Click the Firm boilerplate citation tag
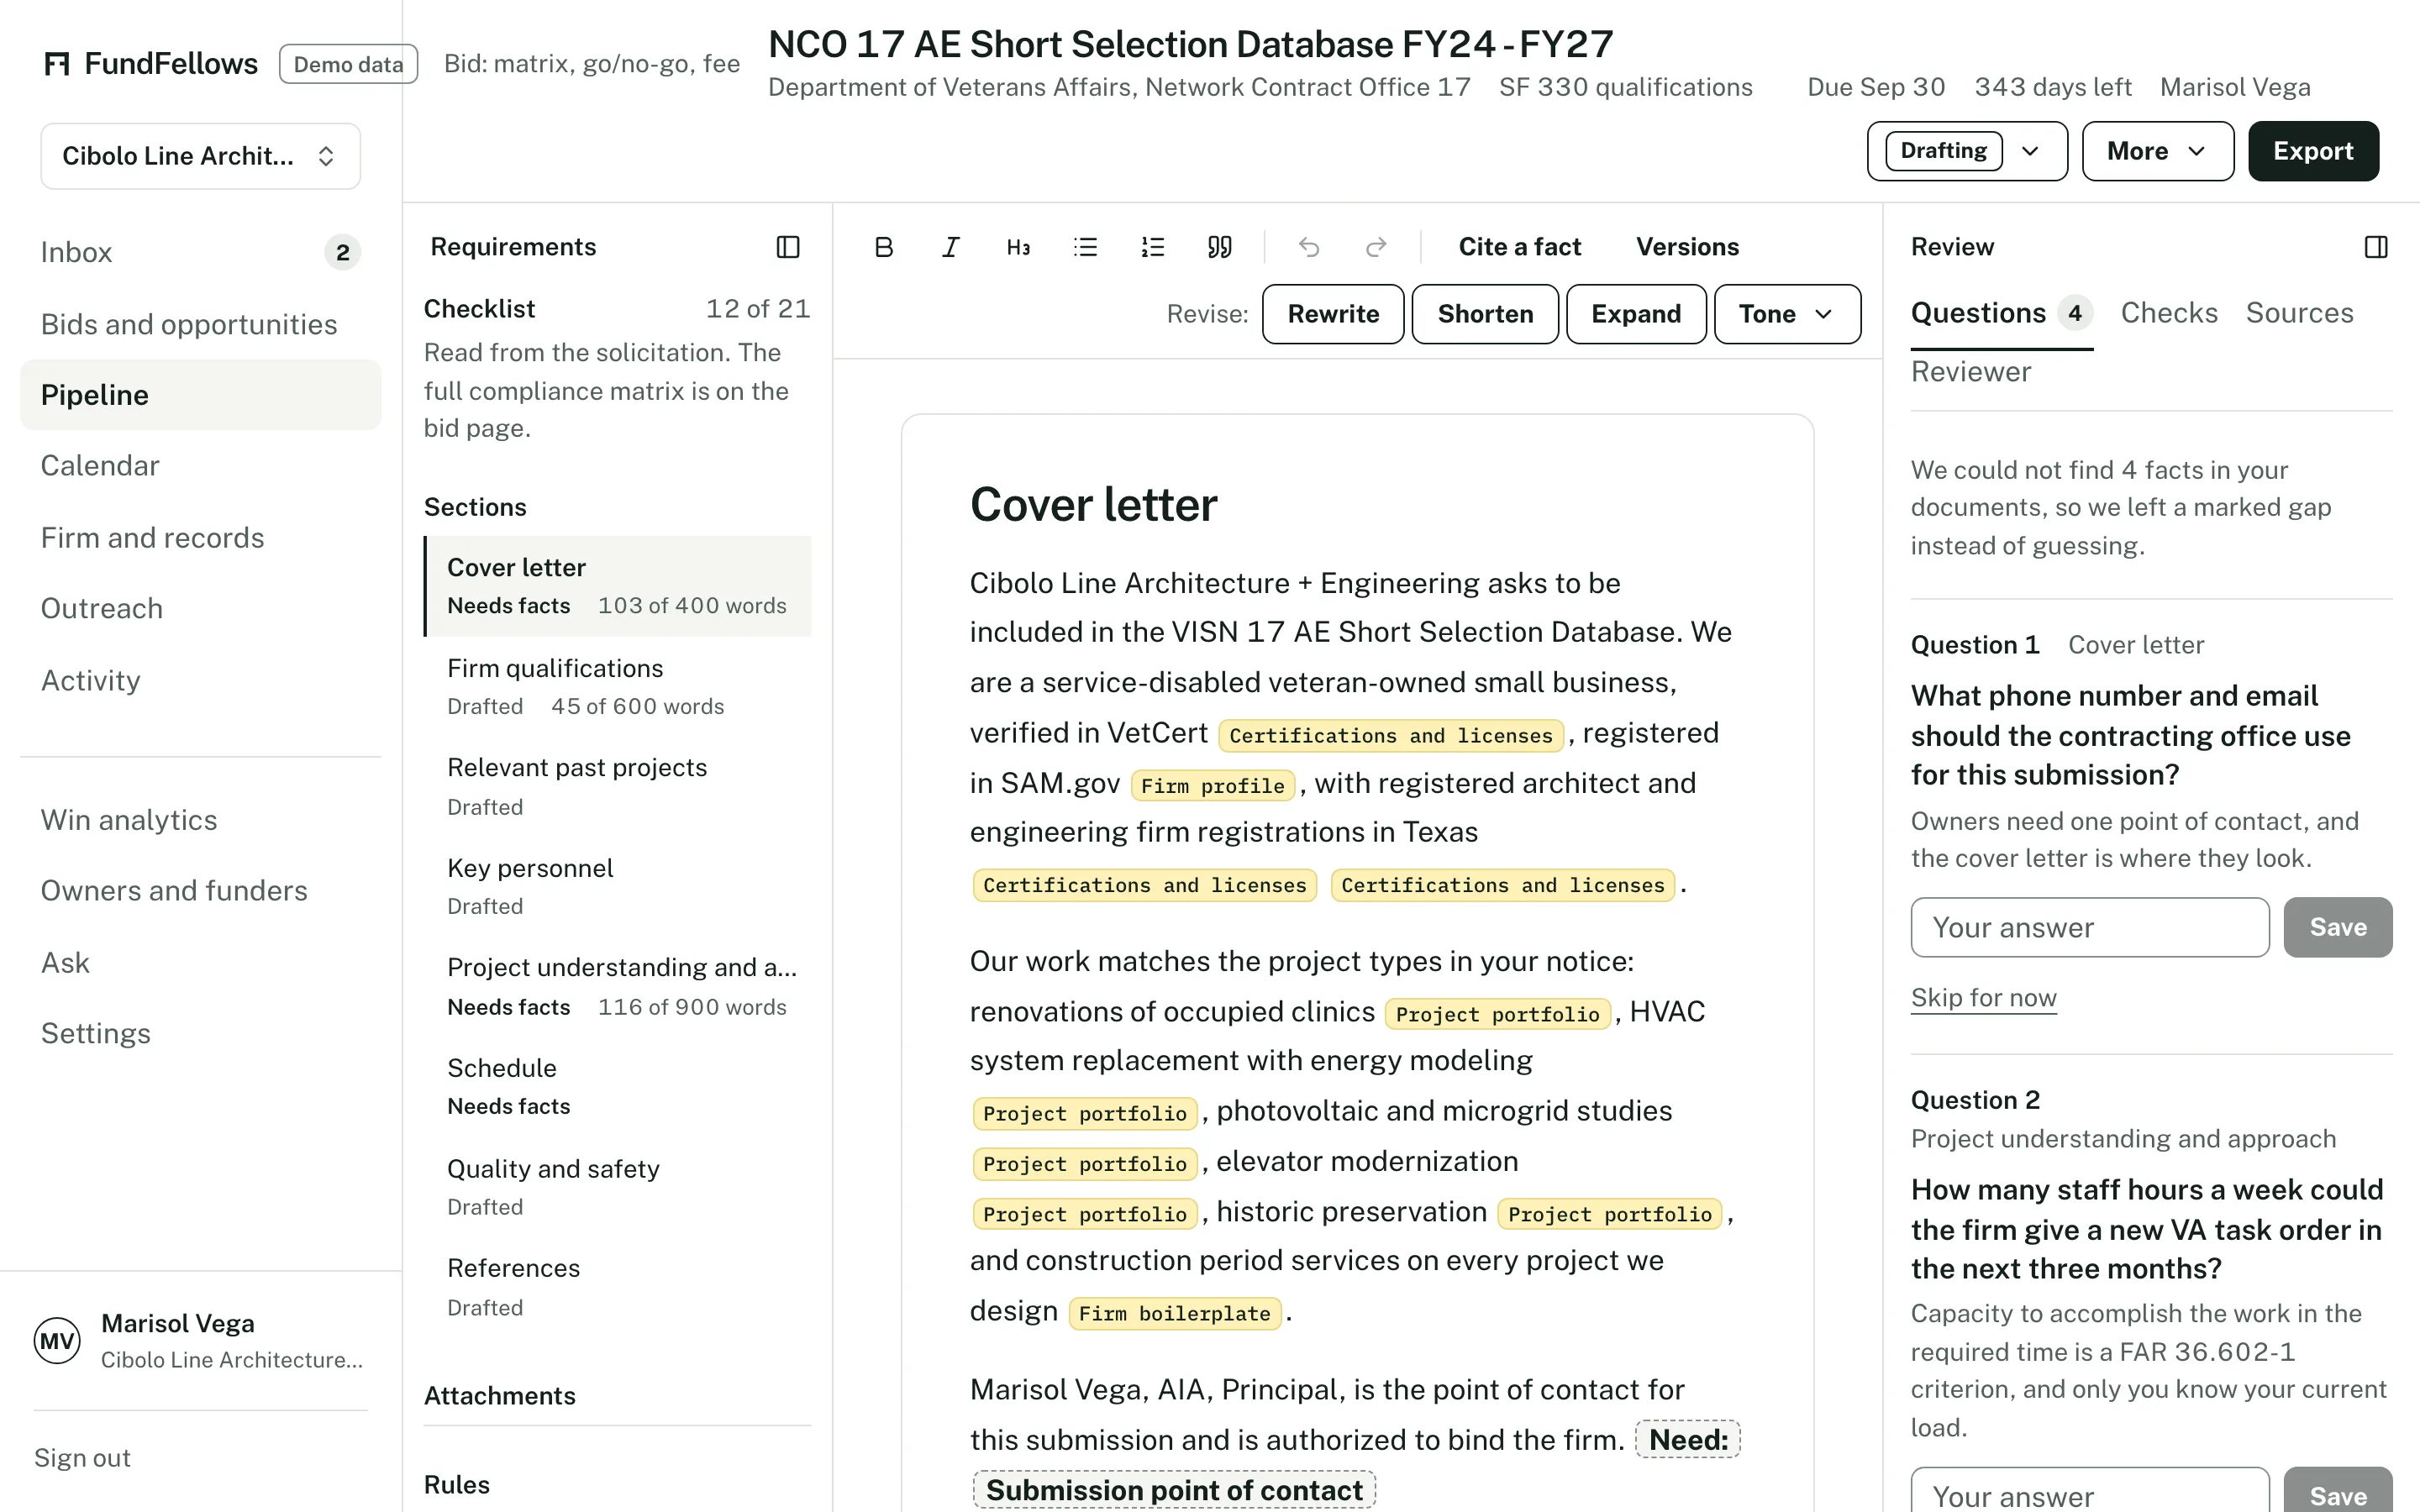 pos(1174,1314)
